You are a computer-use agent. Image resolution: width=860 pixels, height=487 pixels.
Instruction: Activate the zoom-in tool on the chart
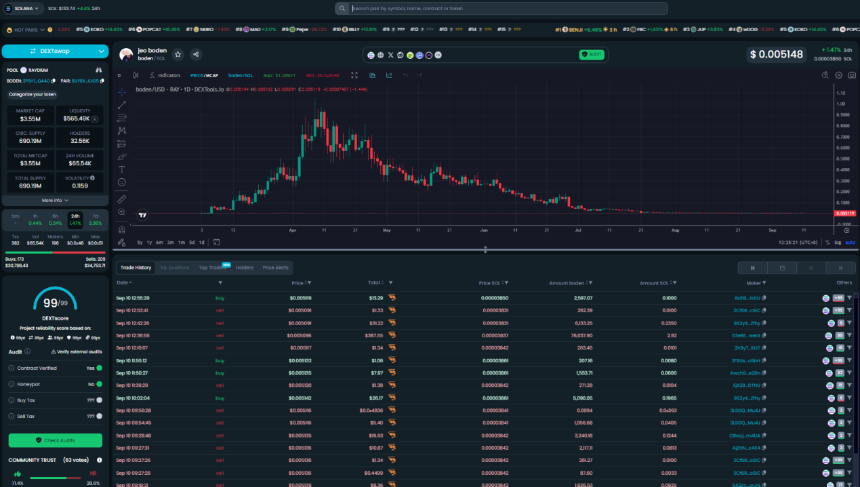(122, 212)
